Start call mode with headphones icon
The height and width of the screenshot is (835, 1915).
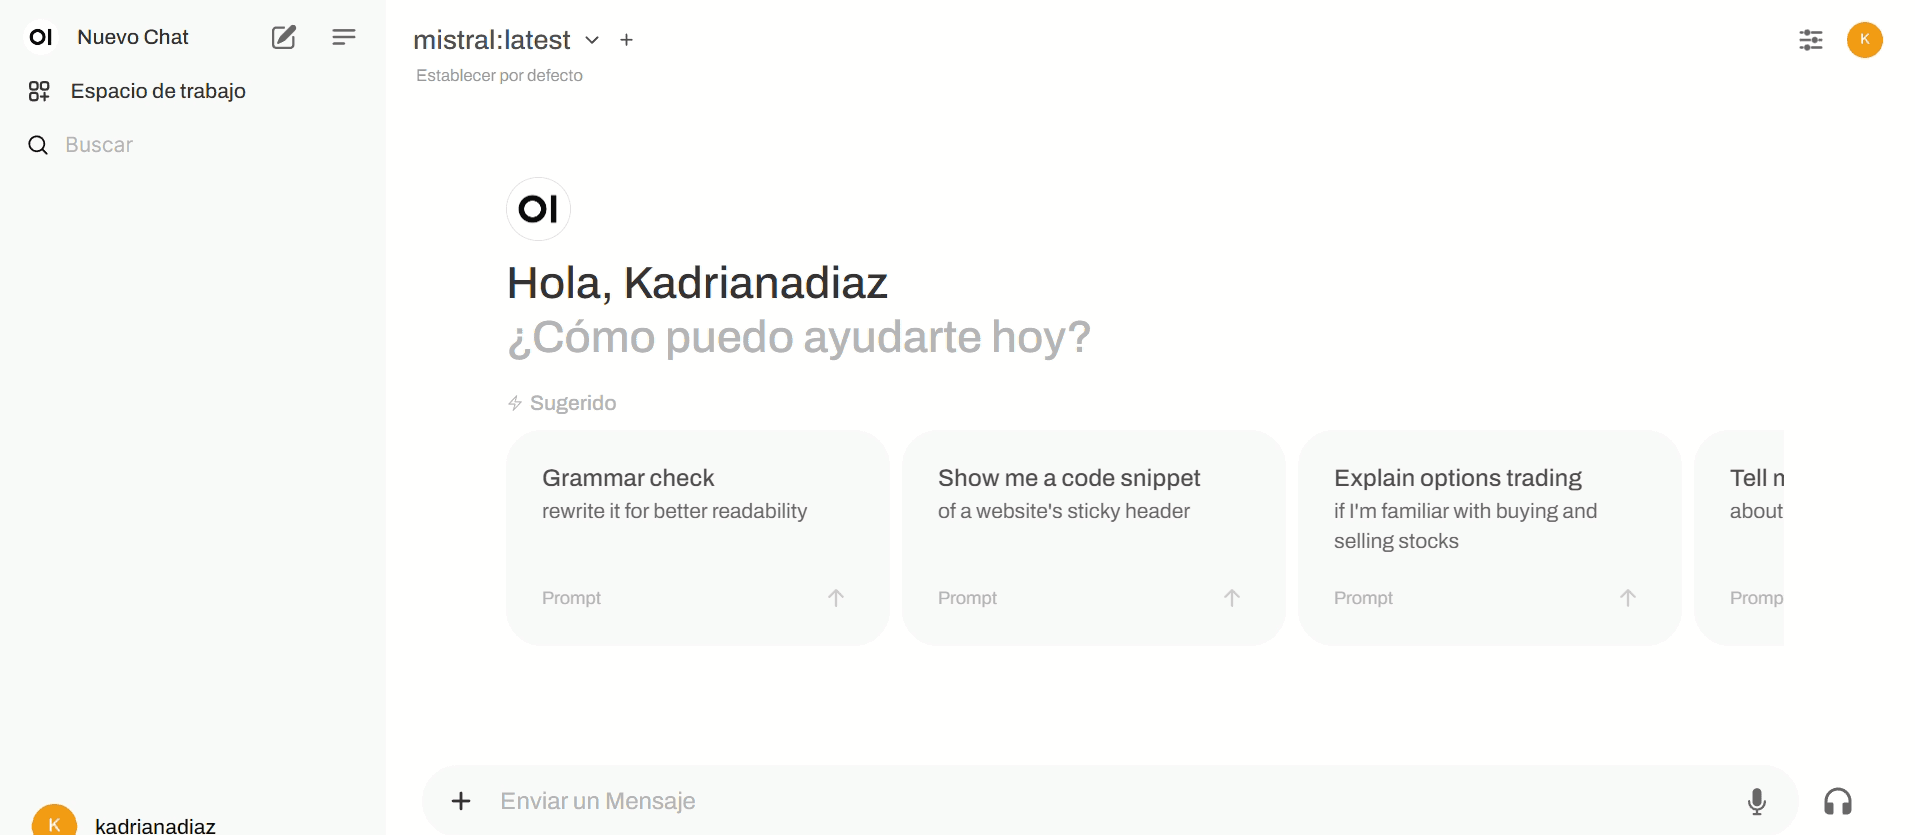1838,801
